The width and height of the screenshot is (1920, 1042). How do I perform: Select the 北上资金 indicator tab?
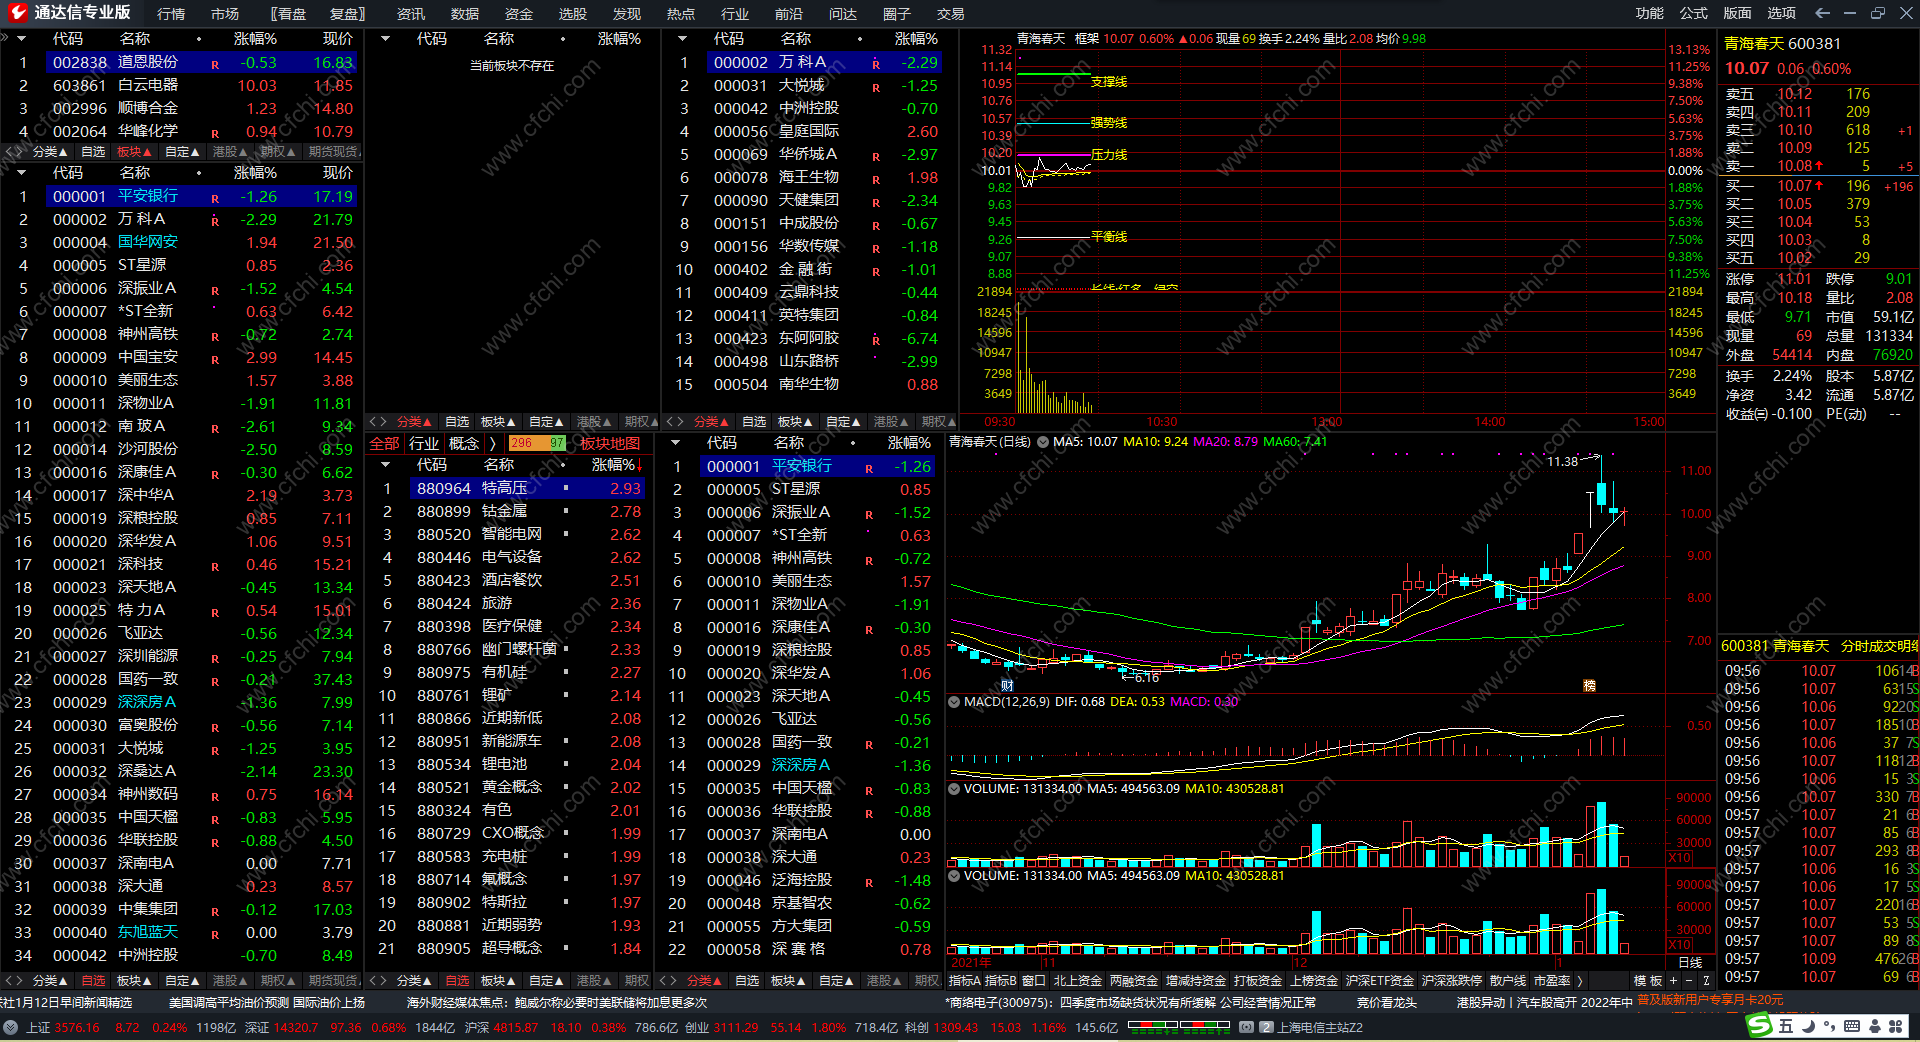tap(1078, 981)
